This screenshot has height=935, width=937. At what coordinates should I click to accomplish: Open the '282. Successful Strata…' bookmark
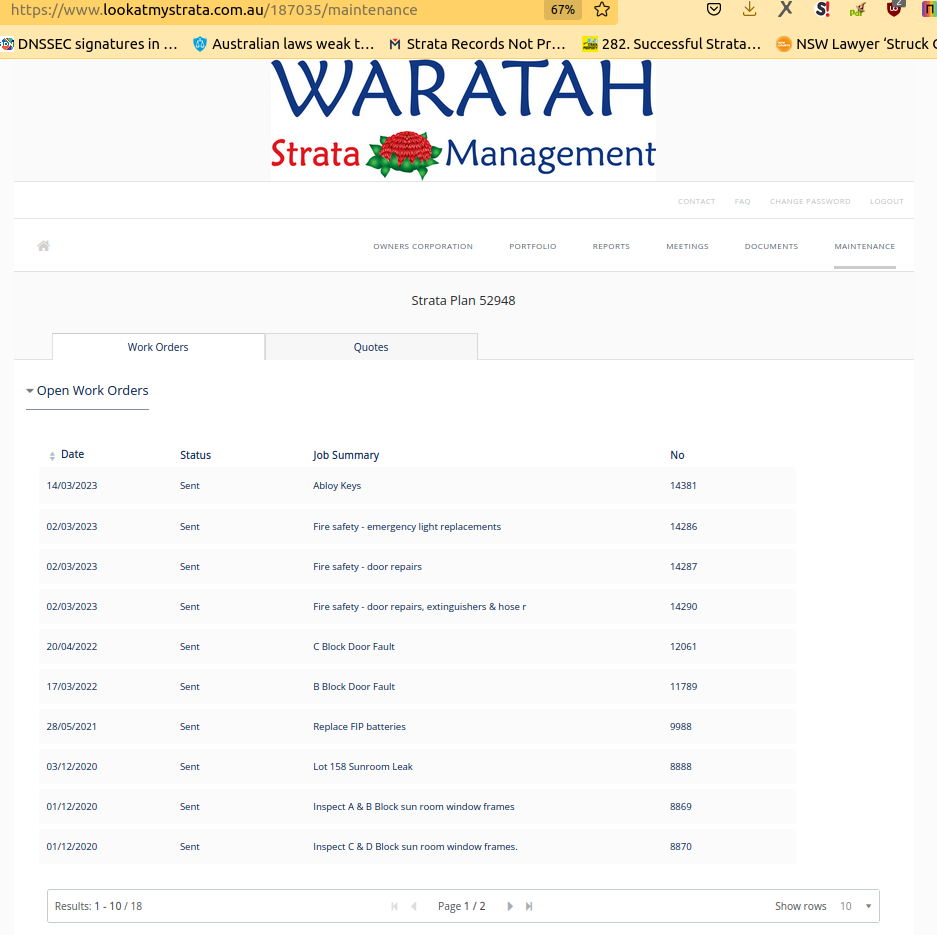tap(672, 44)
